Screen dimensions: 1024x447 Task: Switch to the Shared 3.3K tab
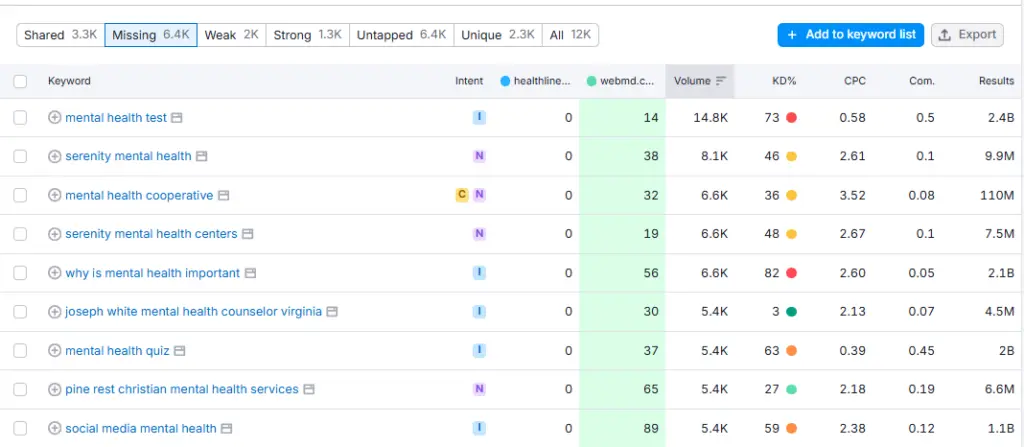[x=60, y=35]
